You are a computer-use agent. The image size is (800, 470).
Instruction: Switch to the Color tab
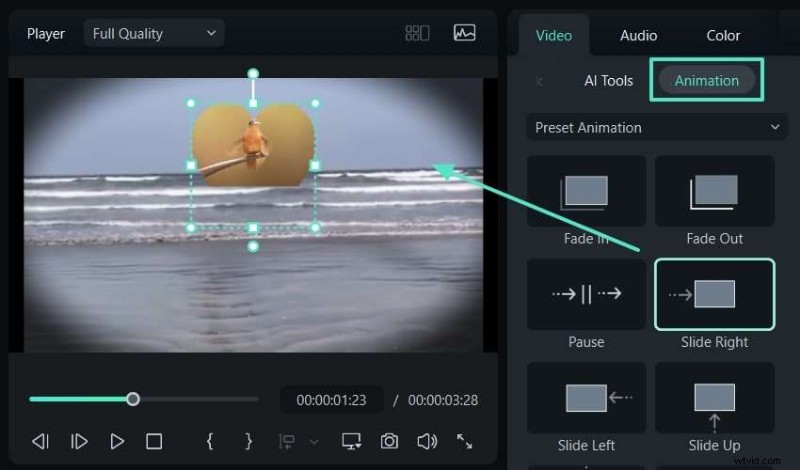[x=723, y=35]
